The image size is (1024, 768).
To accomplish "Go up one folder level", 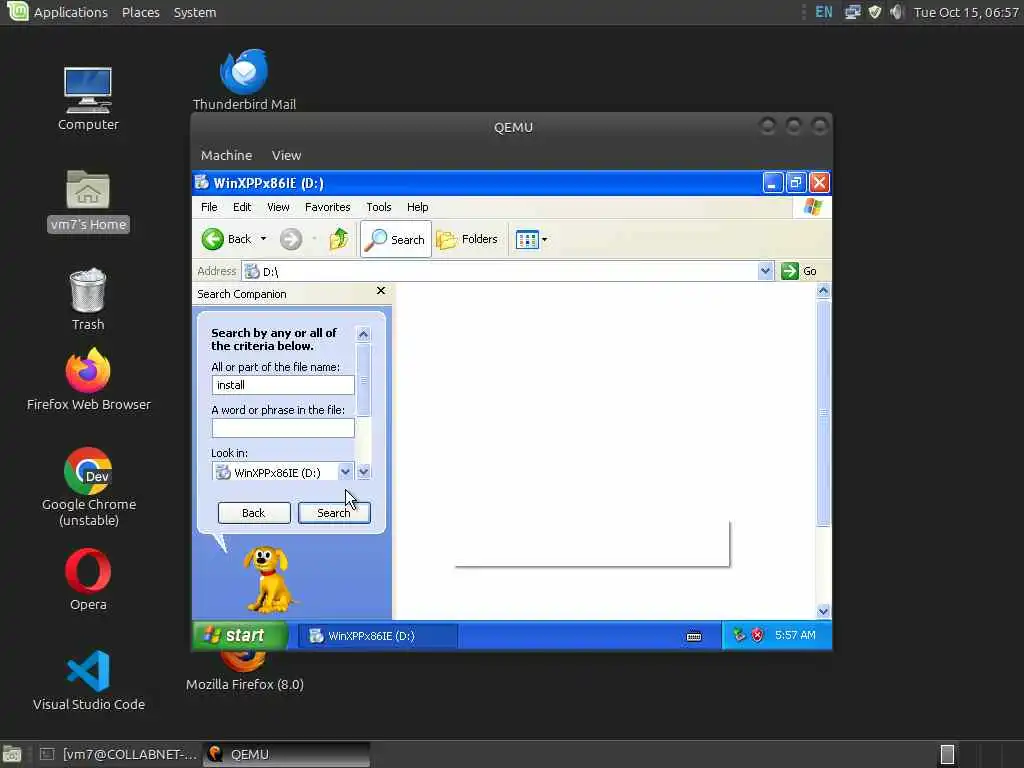I will pyautogui.click(x=338, y=239).
